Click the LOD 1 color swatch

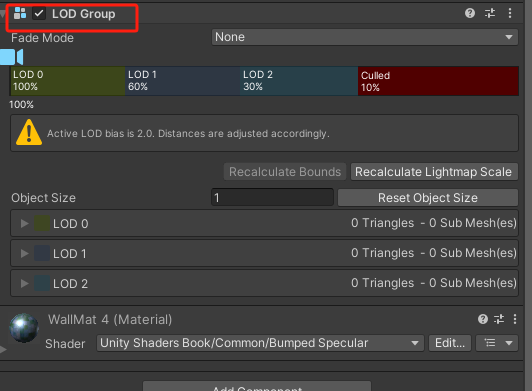[x=42, y=253]
